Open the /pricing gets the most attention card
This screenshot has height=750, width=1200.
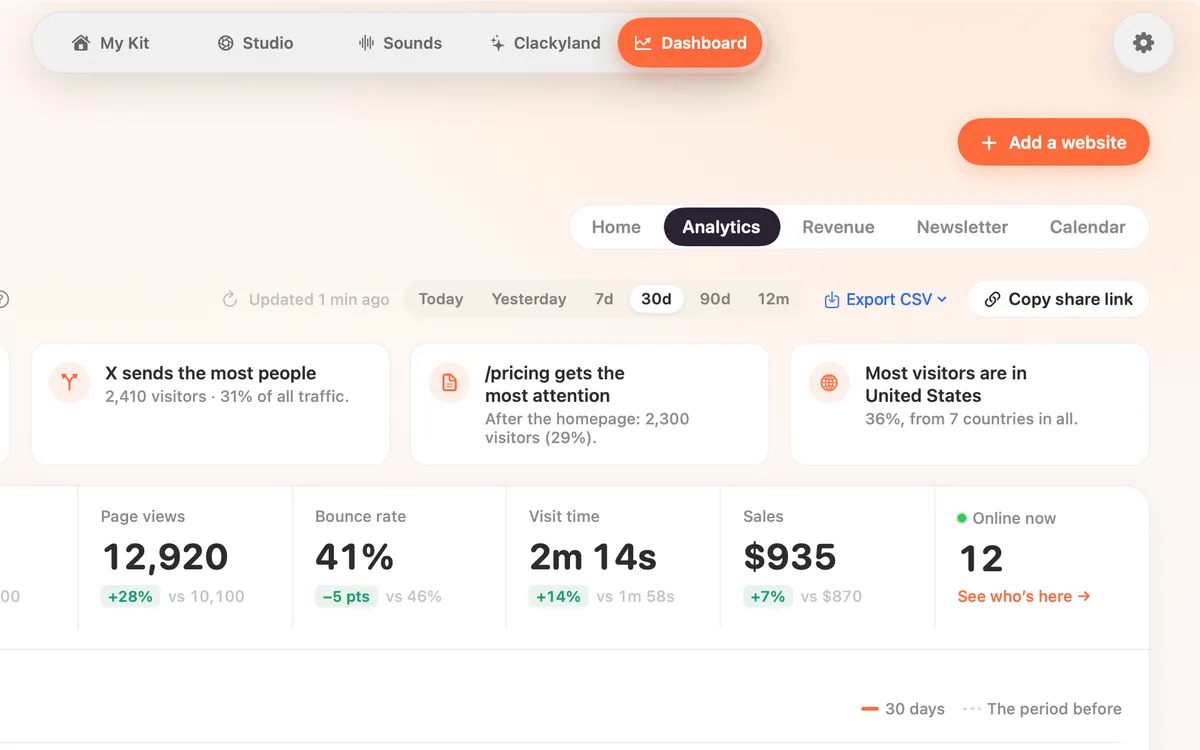[x=590, y=404]
